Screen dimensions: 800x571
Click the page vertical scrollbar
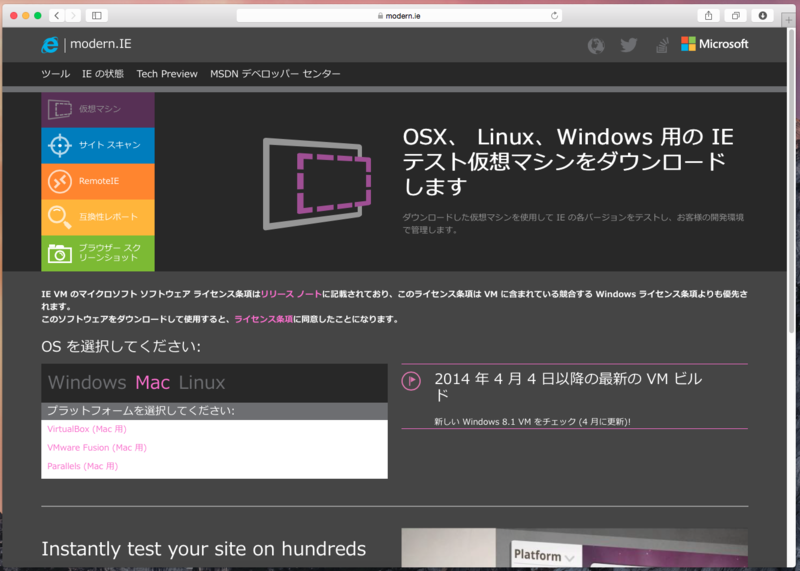(x=792, y=182)
